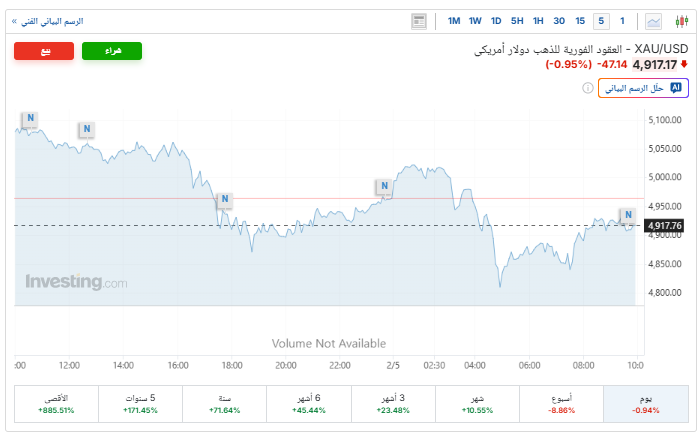Open the news marker near 2/5
The height and width of the screenshot is (439, 699).
(384, 186)
